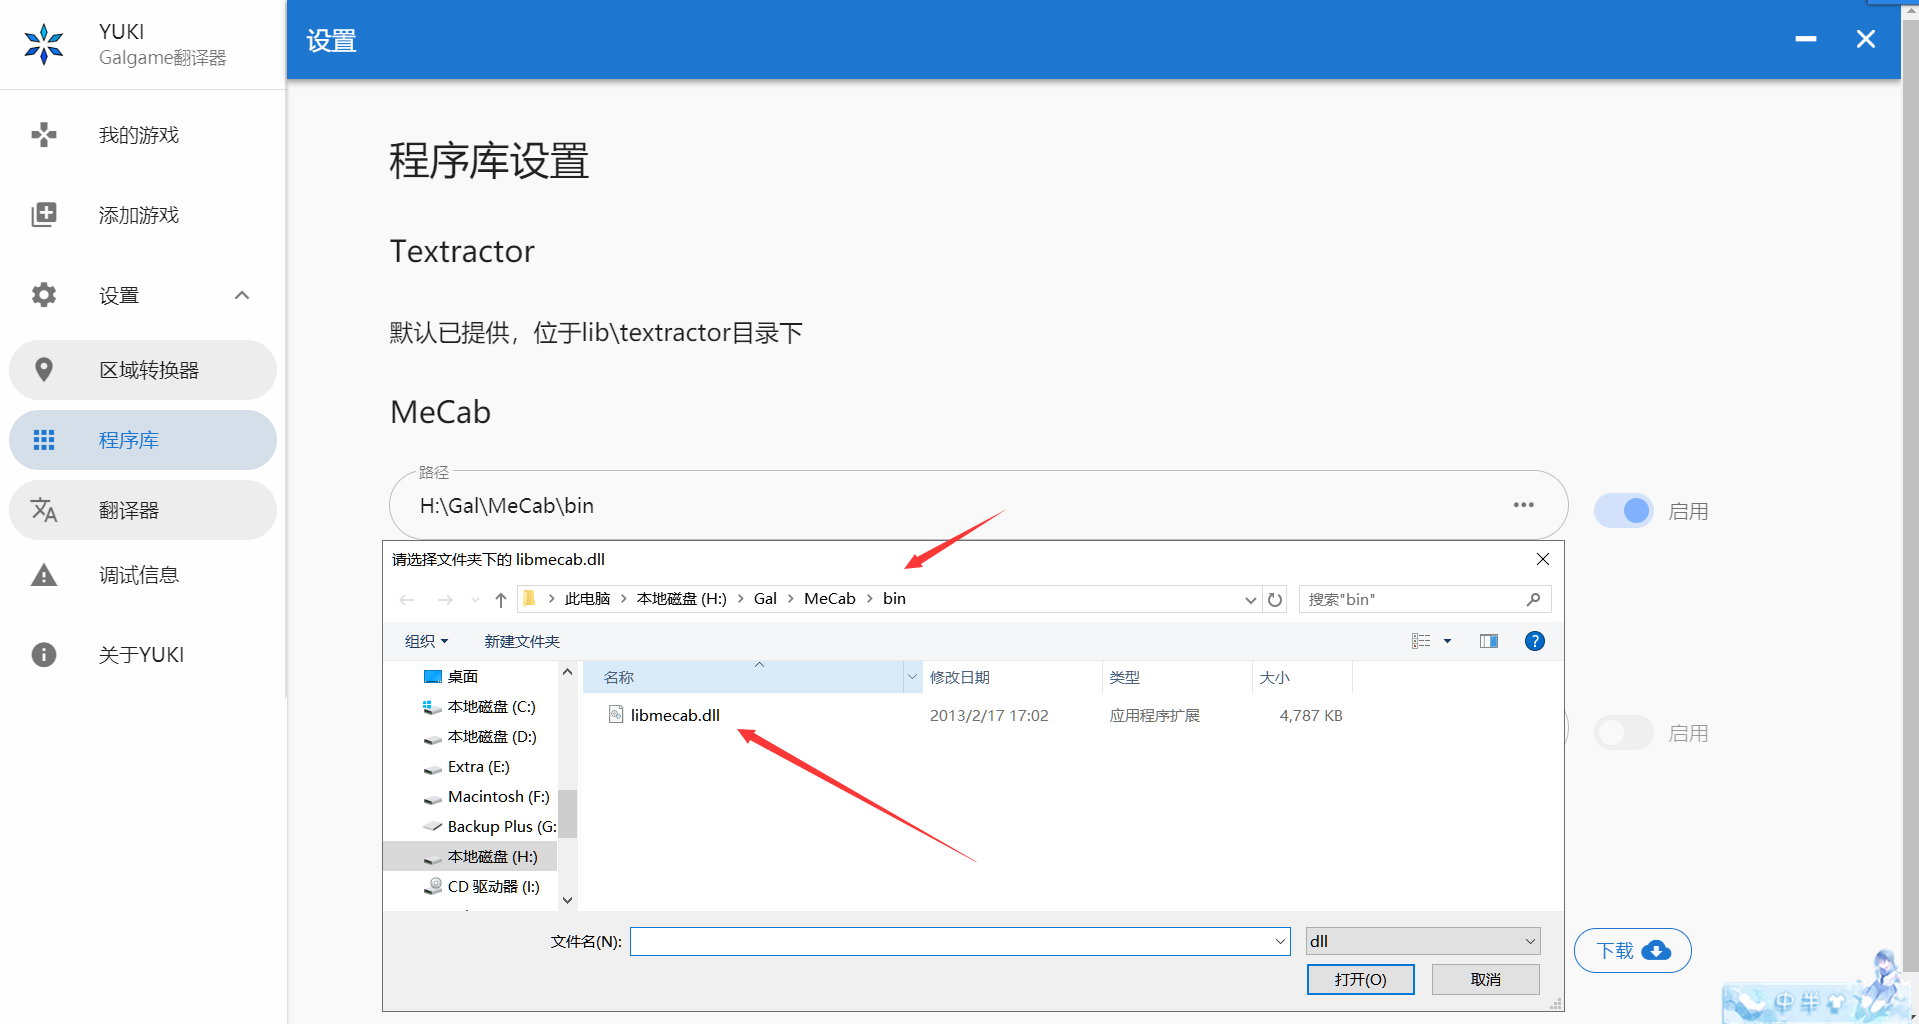
Task: Click the 关于YUKI info icon
Action: tap(44, 655)
